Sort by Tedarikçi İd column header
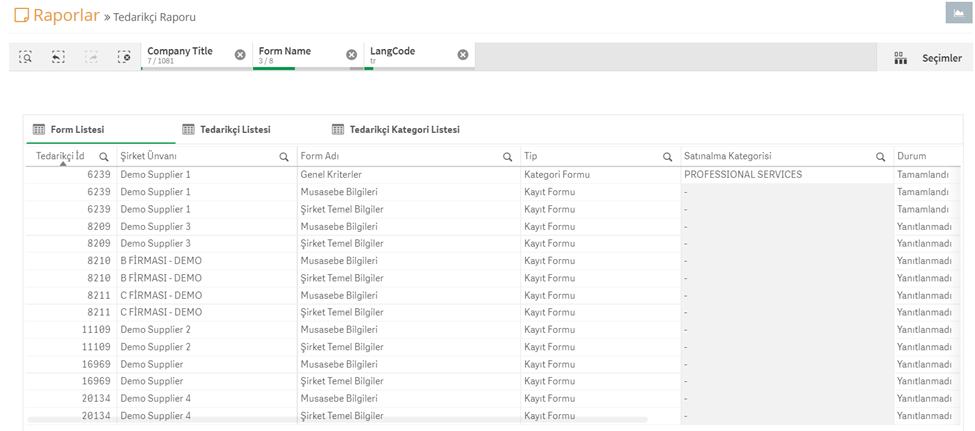This screenshot has height=431, width=975. tap(60, 156)
